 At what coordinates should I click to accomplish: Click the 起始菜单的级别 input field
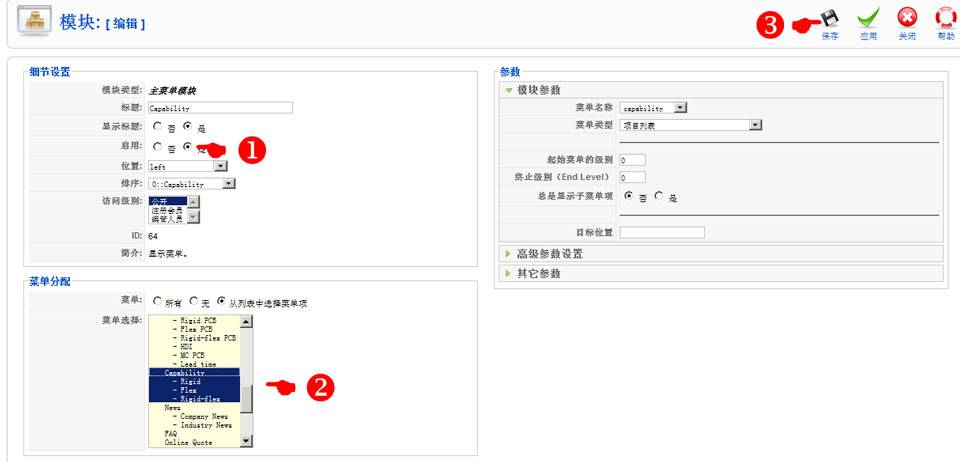click(x=632, y=160)
